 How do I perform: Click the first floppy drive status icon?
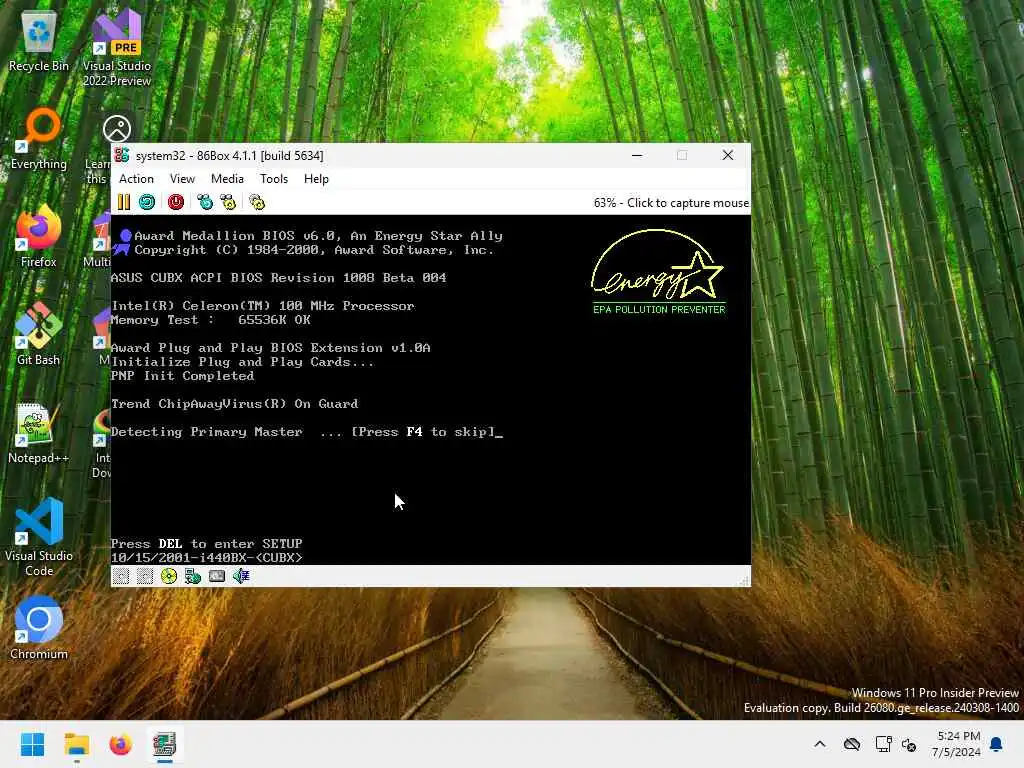(x=121, y=576)
